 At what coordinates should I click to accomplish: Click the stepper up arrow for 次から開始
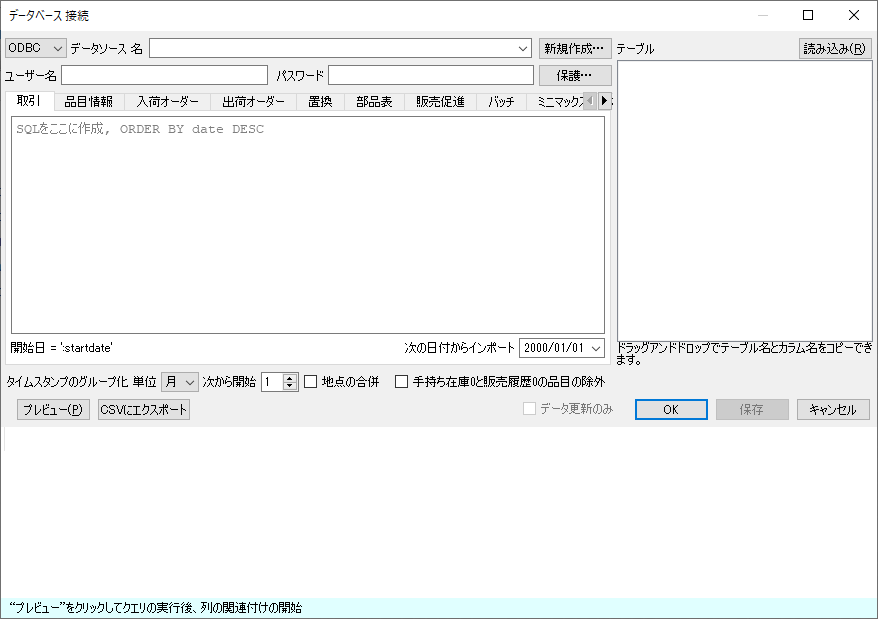coord(290,377)
